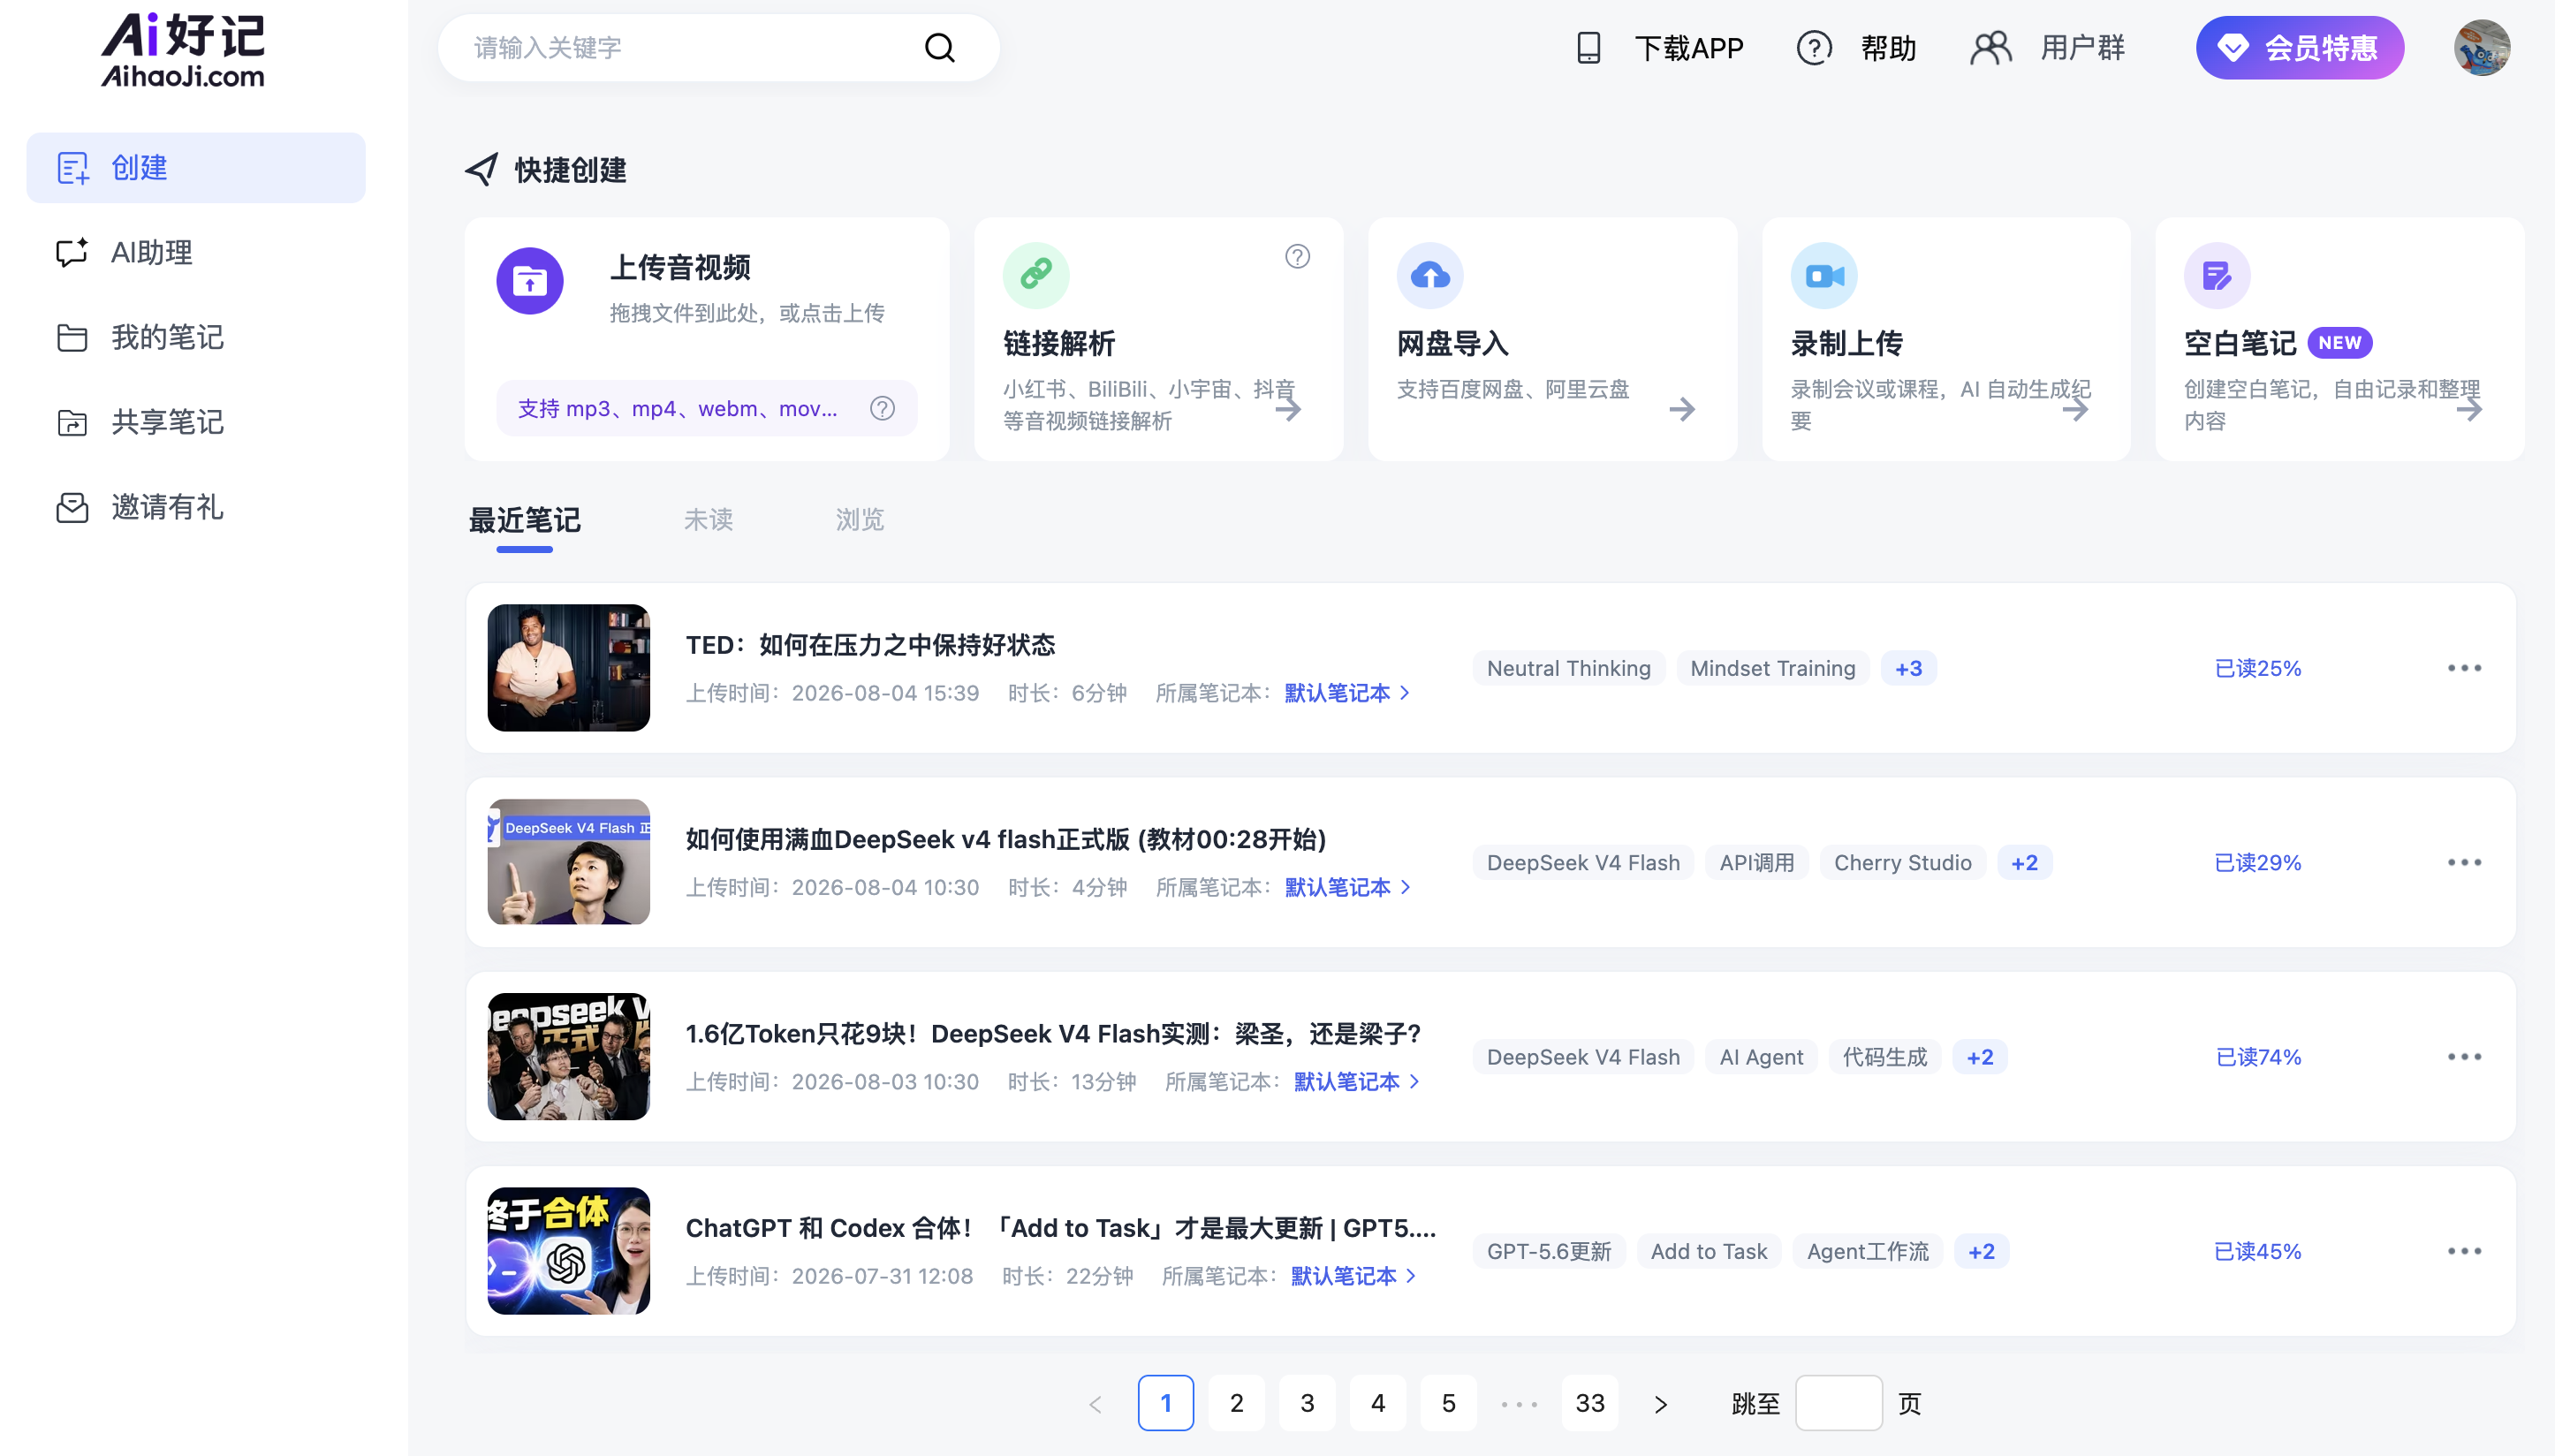Viewport: 2555px width, 1456px height.
Task: Open 默认笔记本 link of TED note
Action: [x=1346, y=693]
